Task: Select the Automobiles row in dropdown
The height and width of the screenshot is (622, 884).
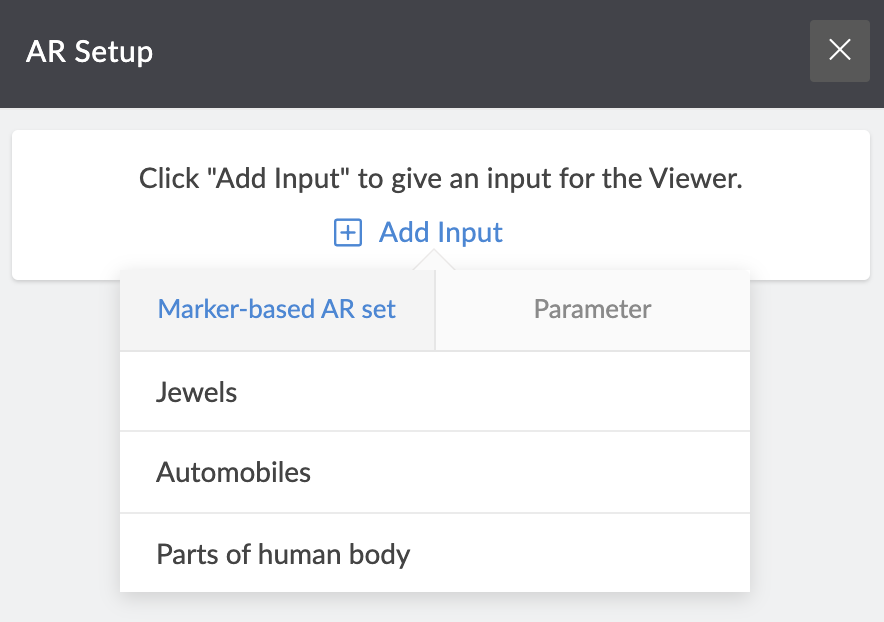Action: (x=435, y=473)
